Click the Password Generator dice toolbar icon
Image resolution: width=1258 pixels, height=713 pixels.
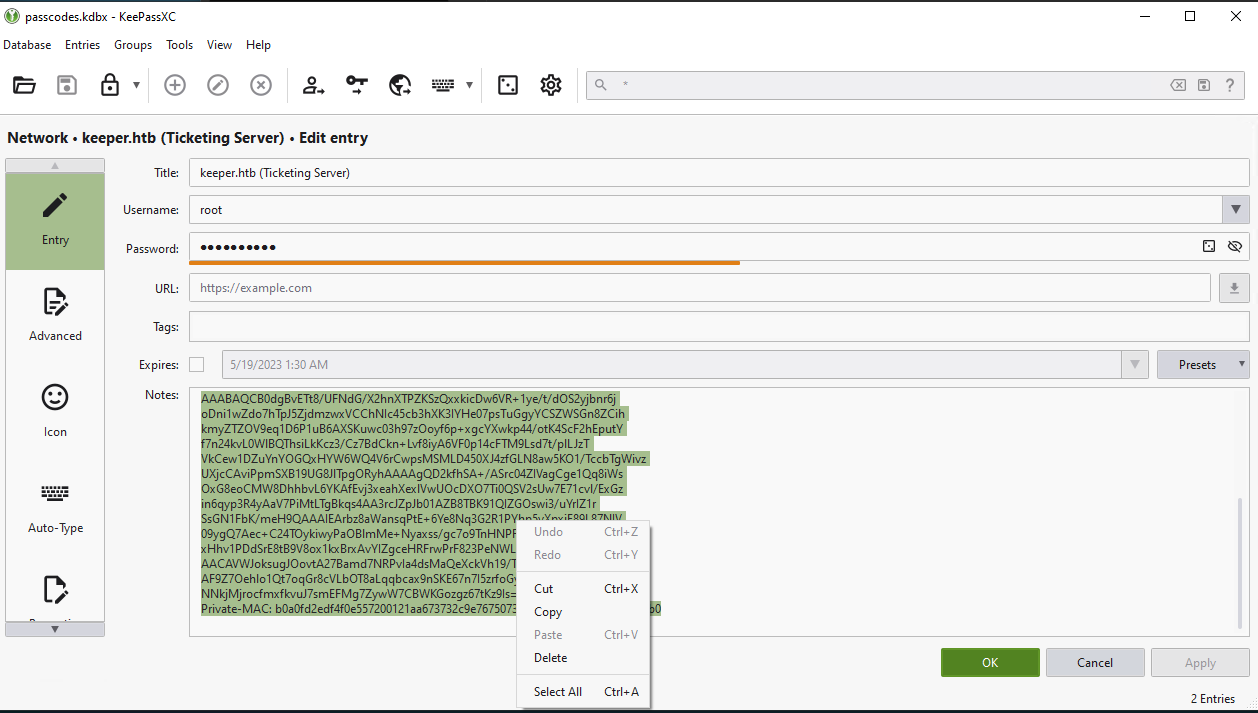[x=508, y=85]
